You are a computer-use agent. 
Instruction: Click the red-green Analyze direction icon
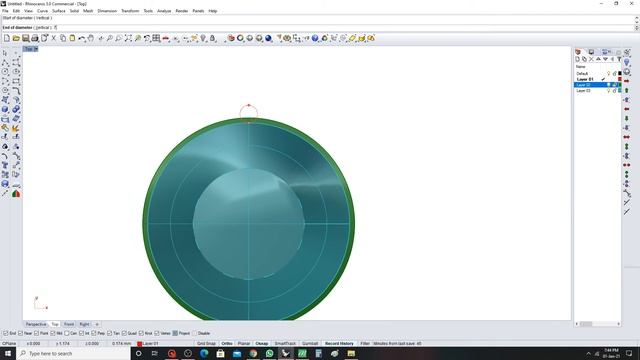[x=16, y=193]
